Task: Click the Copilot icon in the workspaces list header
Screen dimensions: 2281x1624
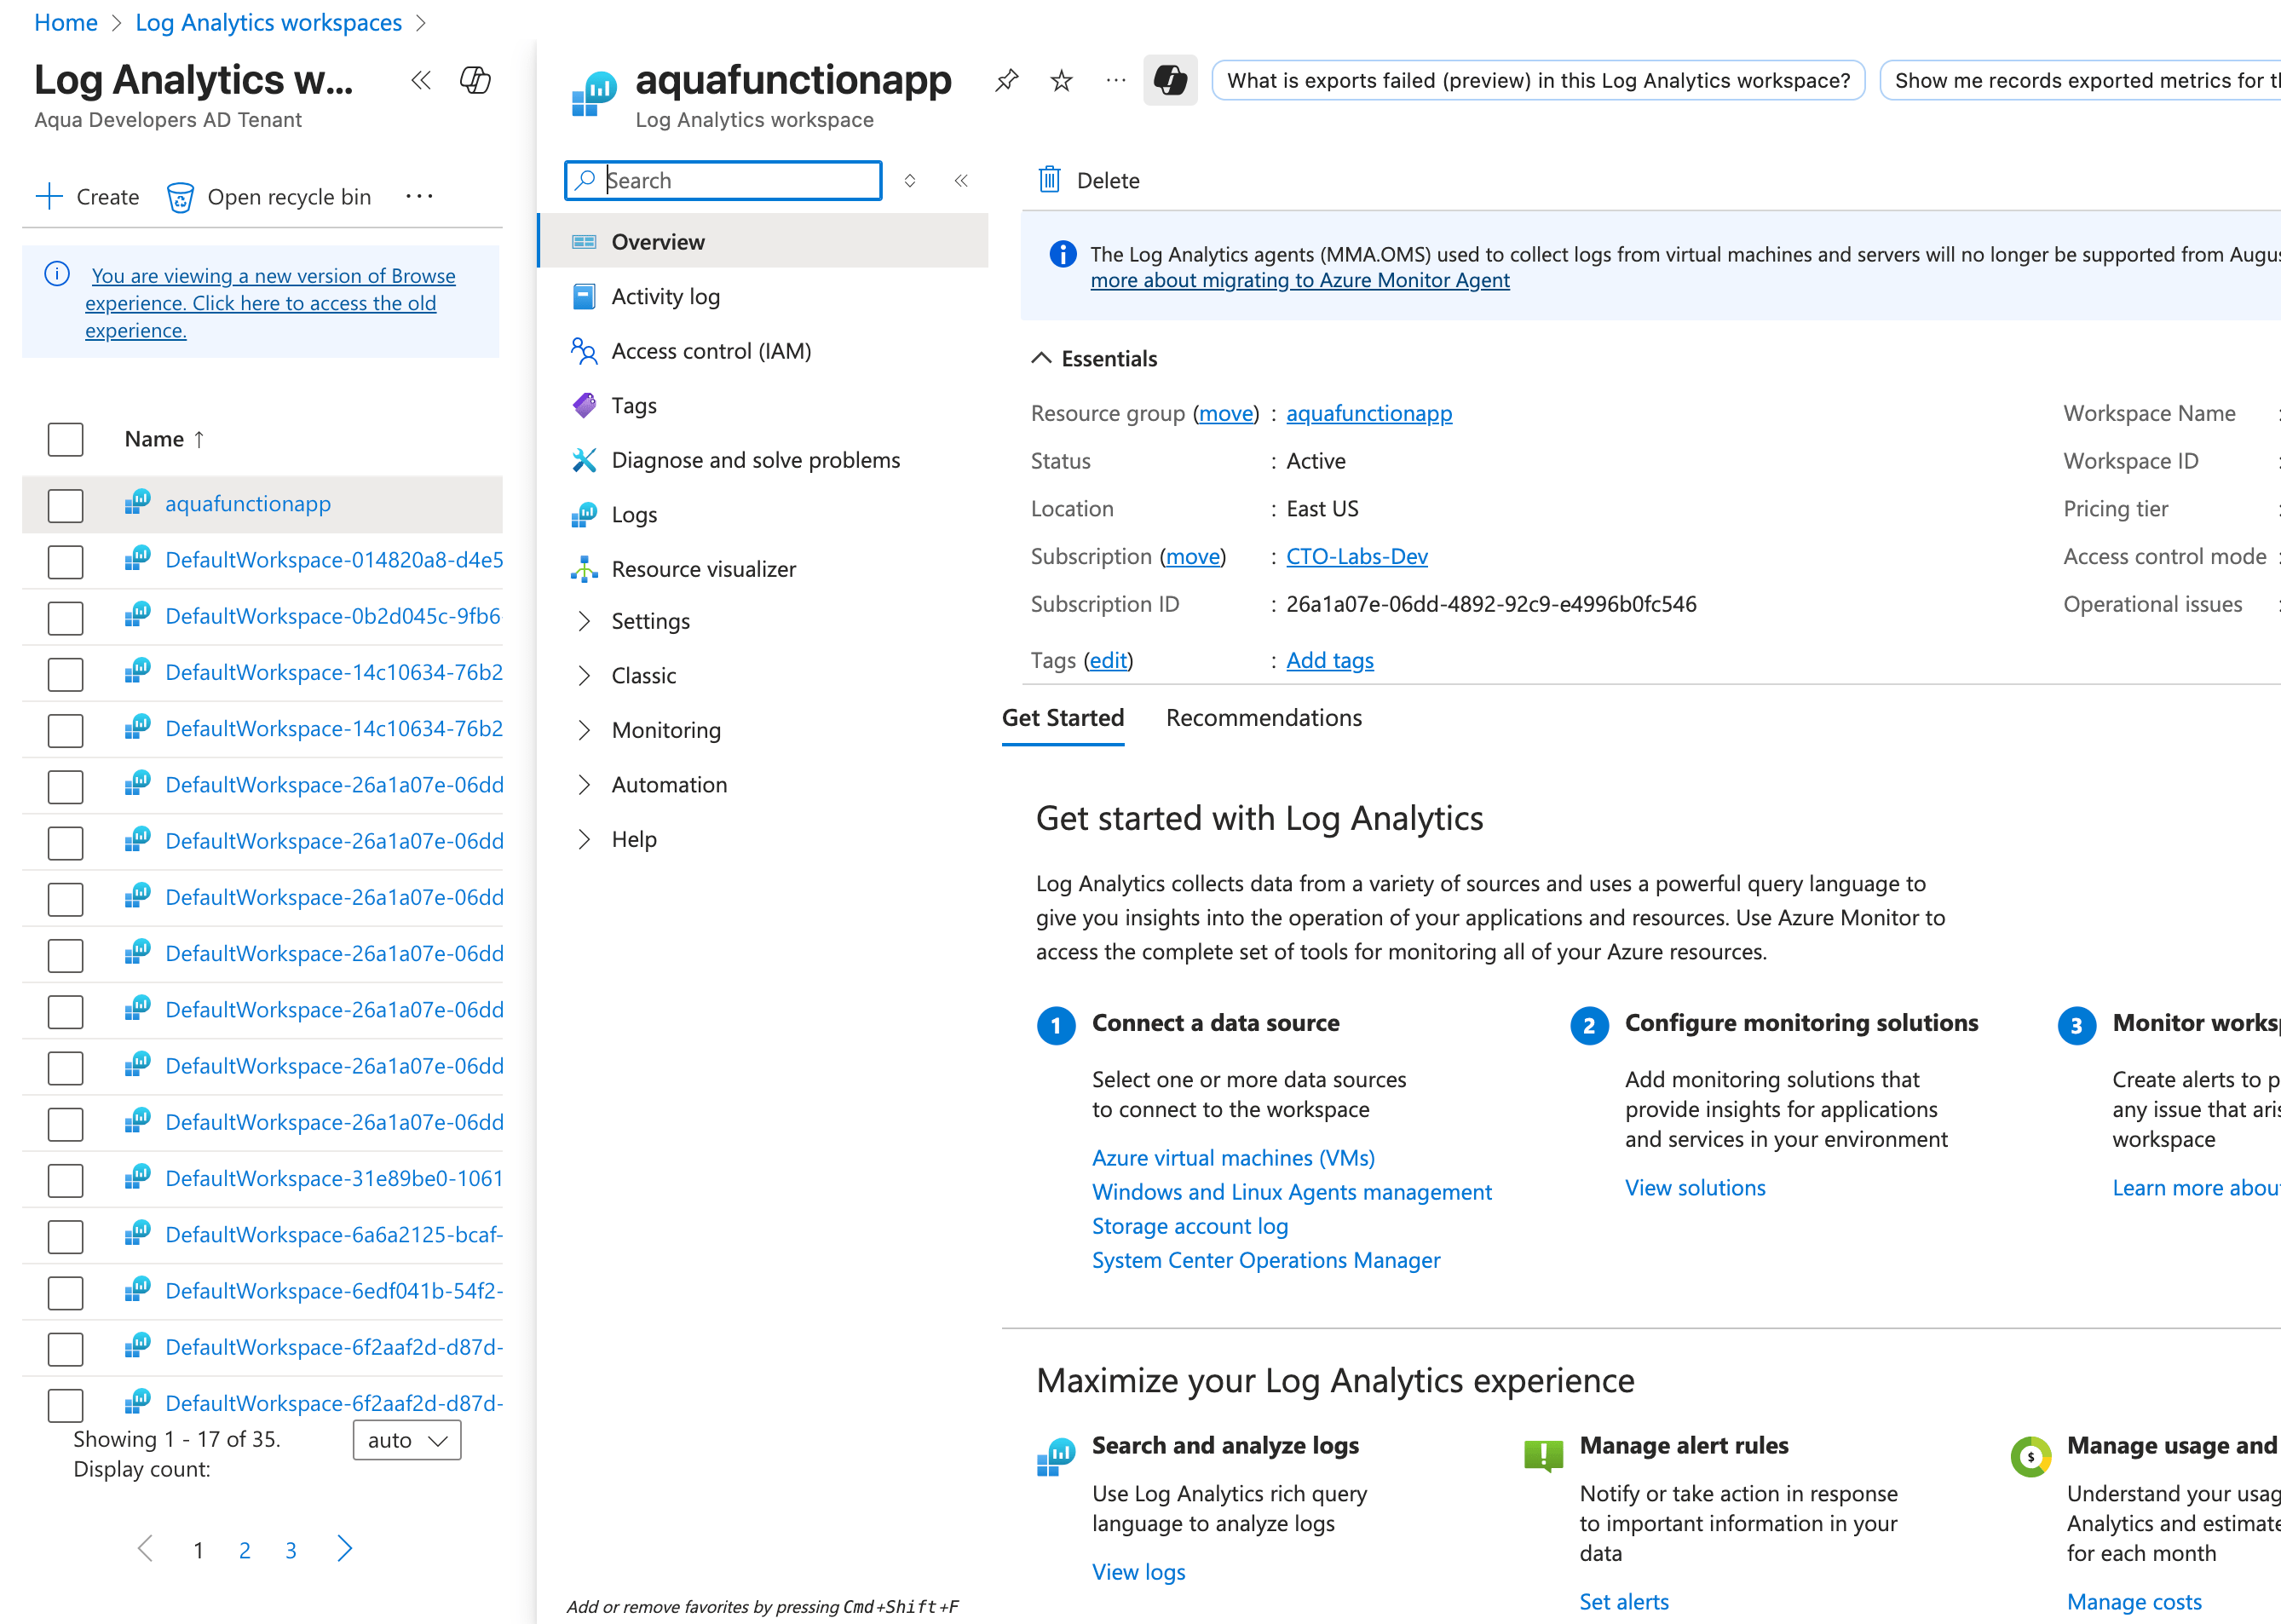Action: coord(475,80)
